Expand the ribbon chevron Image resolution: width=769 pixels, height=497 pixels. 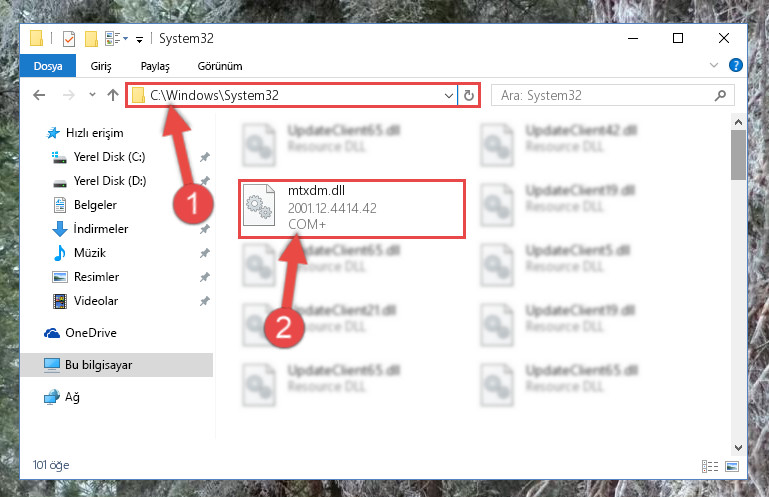click(x=714, y=65)
